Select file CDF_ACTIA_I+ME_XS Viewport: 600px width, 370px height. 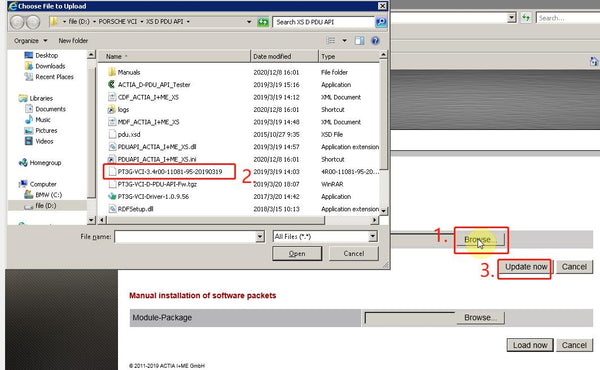pyautogui.click(x=148, y=97)
